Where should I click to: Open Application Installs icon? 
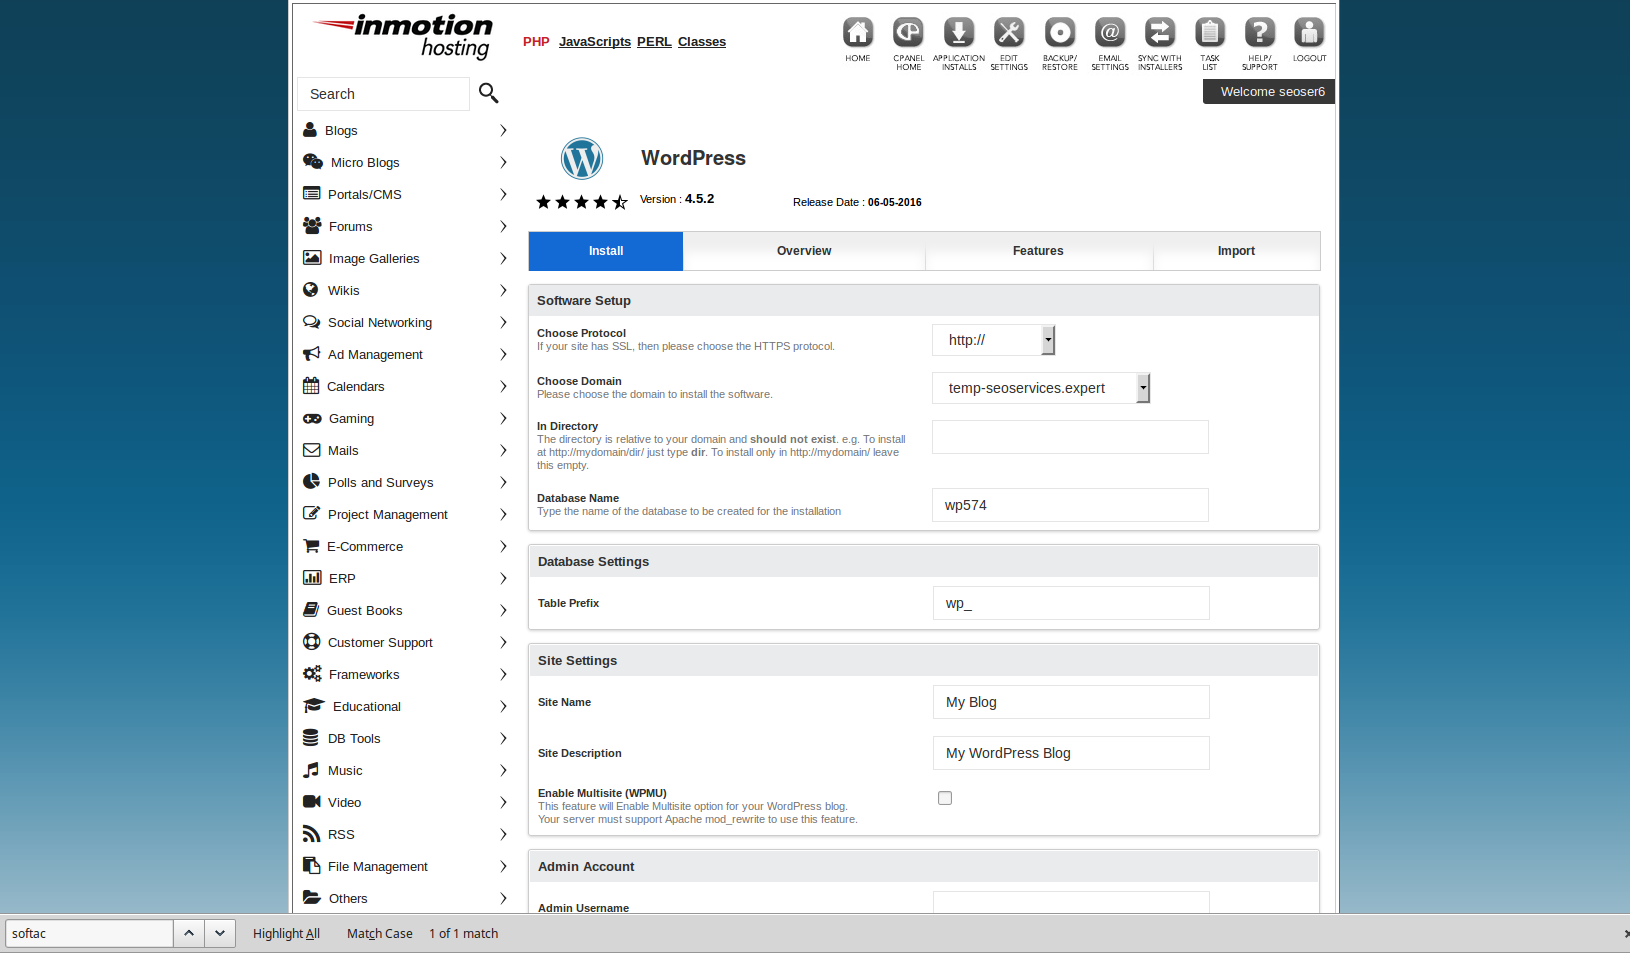pyautogui.click(x=958, y=34)
